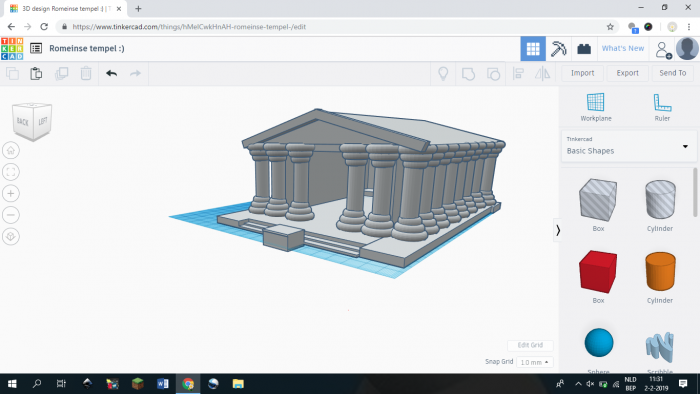Screen dimensions: 700x394
Task: Click the Duplicate toolbar icon
Action: coord(61,73)
